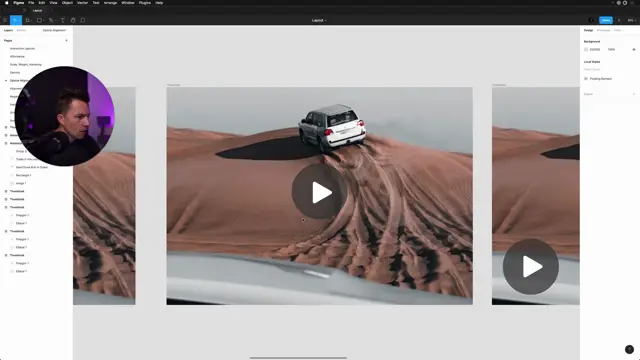Viewport: 640px width, 360px height.
Task: Click the right thumbnail play button
Action: [531, 267]
